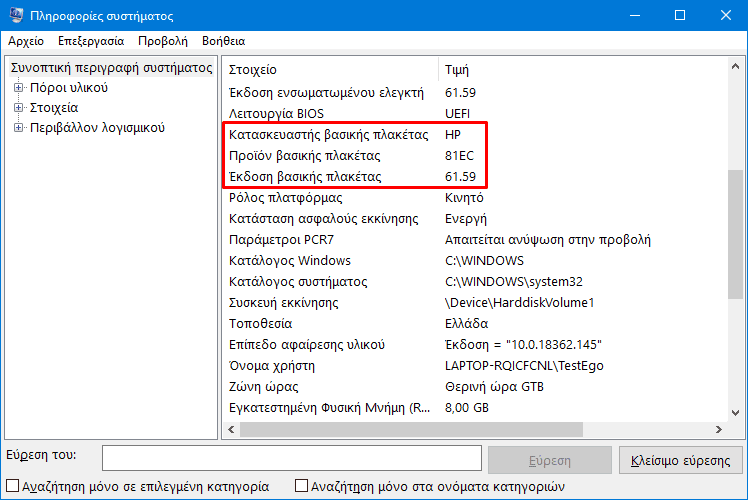Select the Στοιχεία label in tree

point(54,108)
